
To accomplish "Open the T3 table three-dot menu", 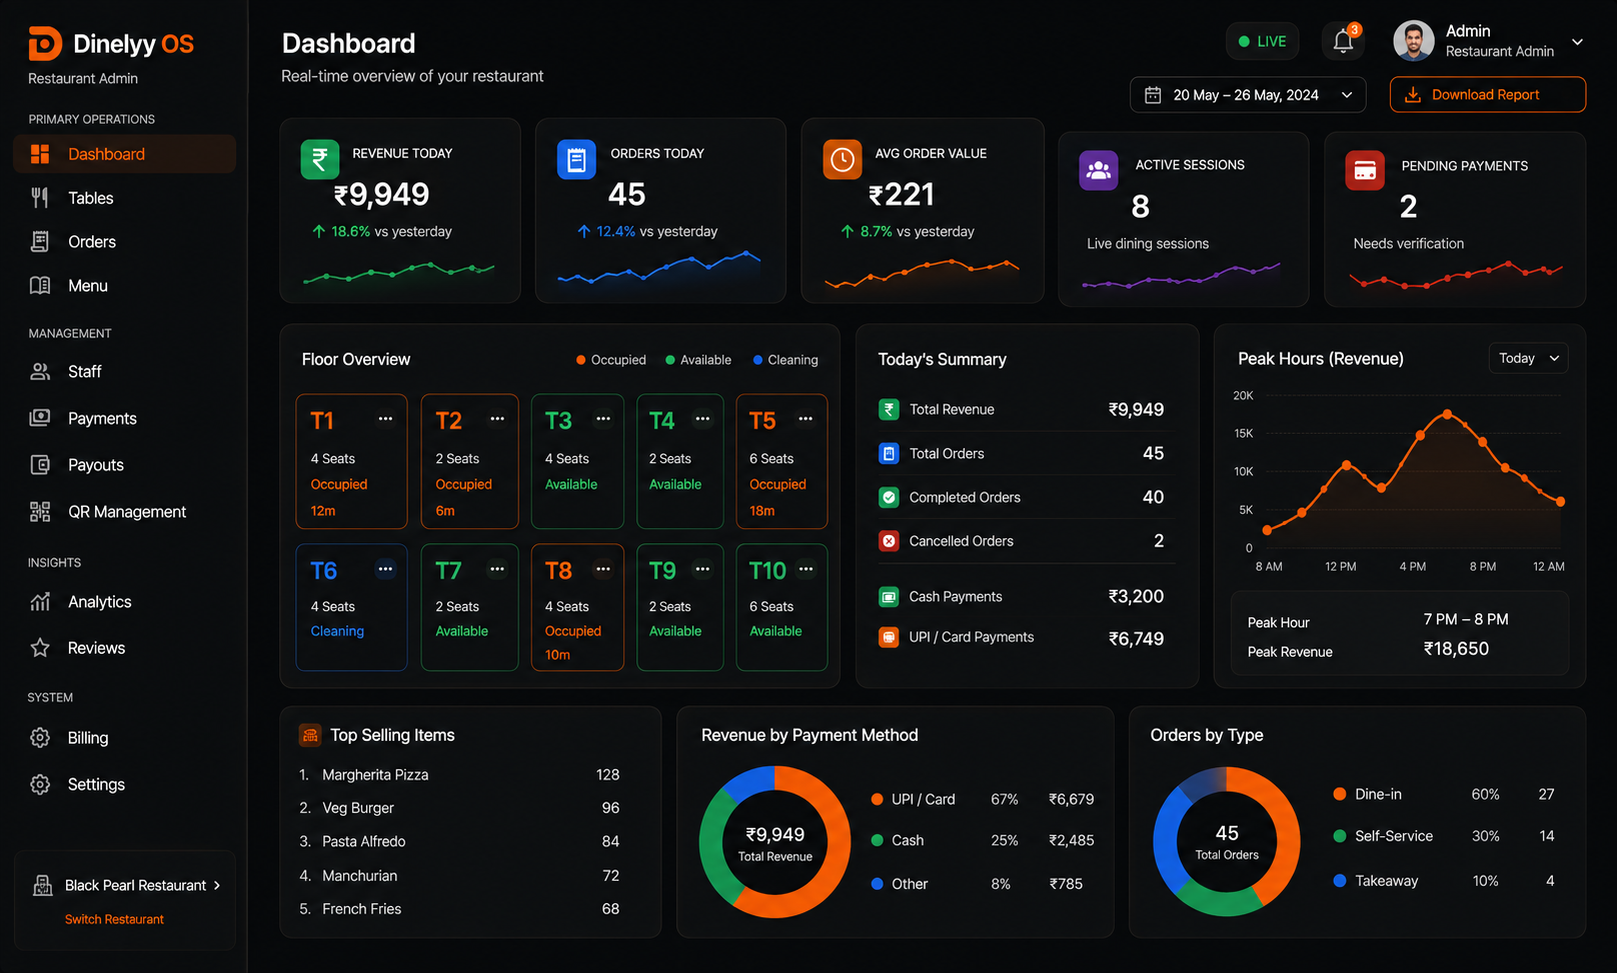I will coord(603,419).
